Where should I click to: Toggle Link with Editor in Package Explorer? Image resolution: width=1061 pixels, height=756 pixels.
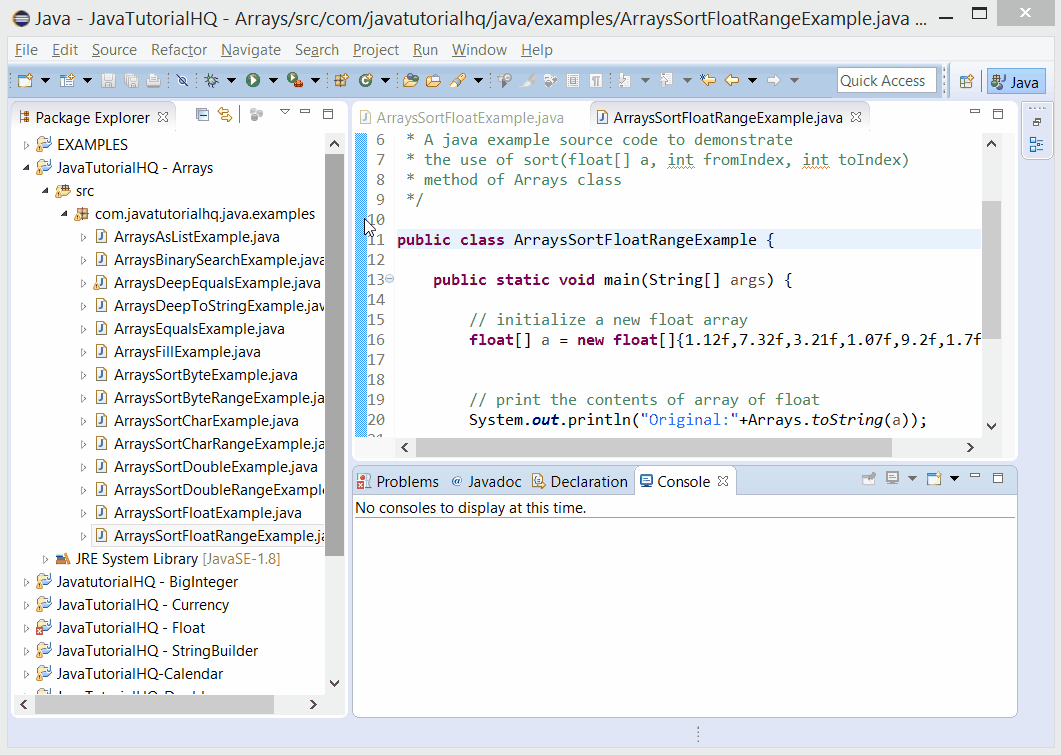click(x=225, y=114)
